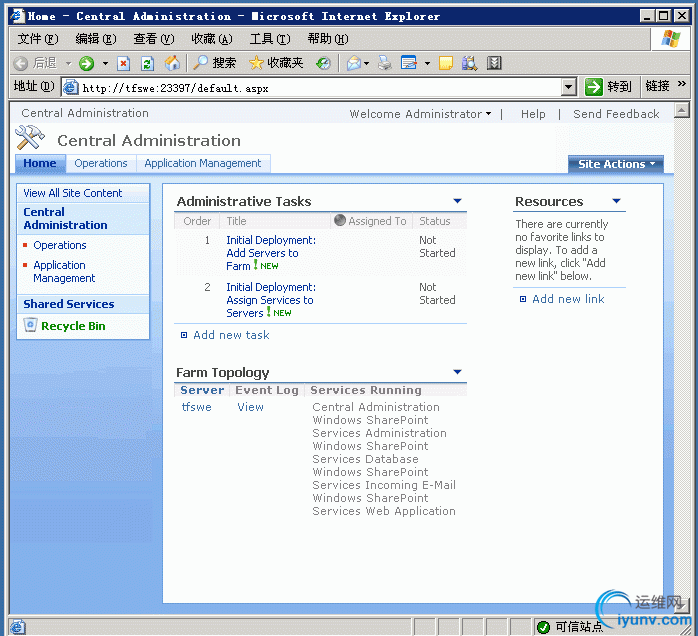
Task: Click the page scrollbar up arrow
Action: (x=682, y=110)
